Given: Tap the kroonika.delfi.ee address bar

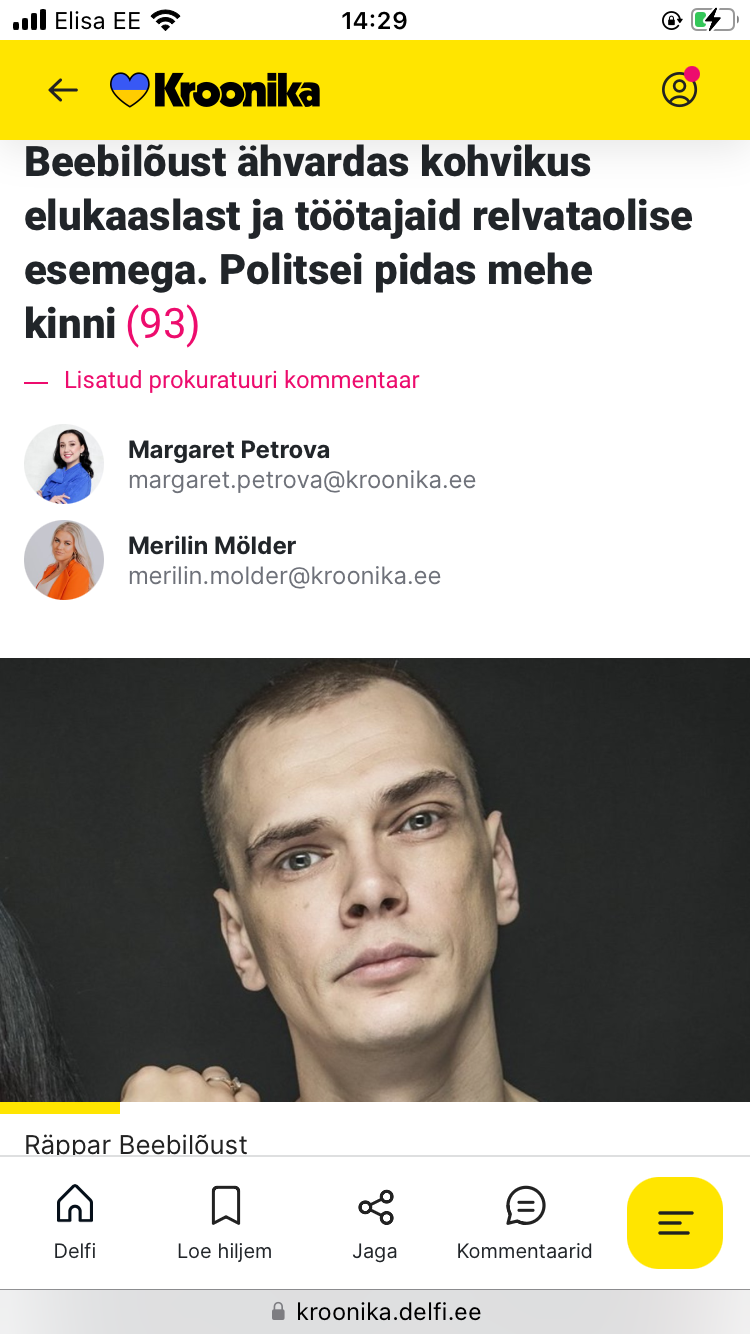Looking at the screenshot, I should pos(375,1311).
